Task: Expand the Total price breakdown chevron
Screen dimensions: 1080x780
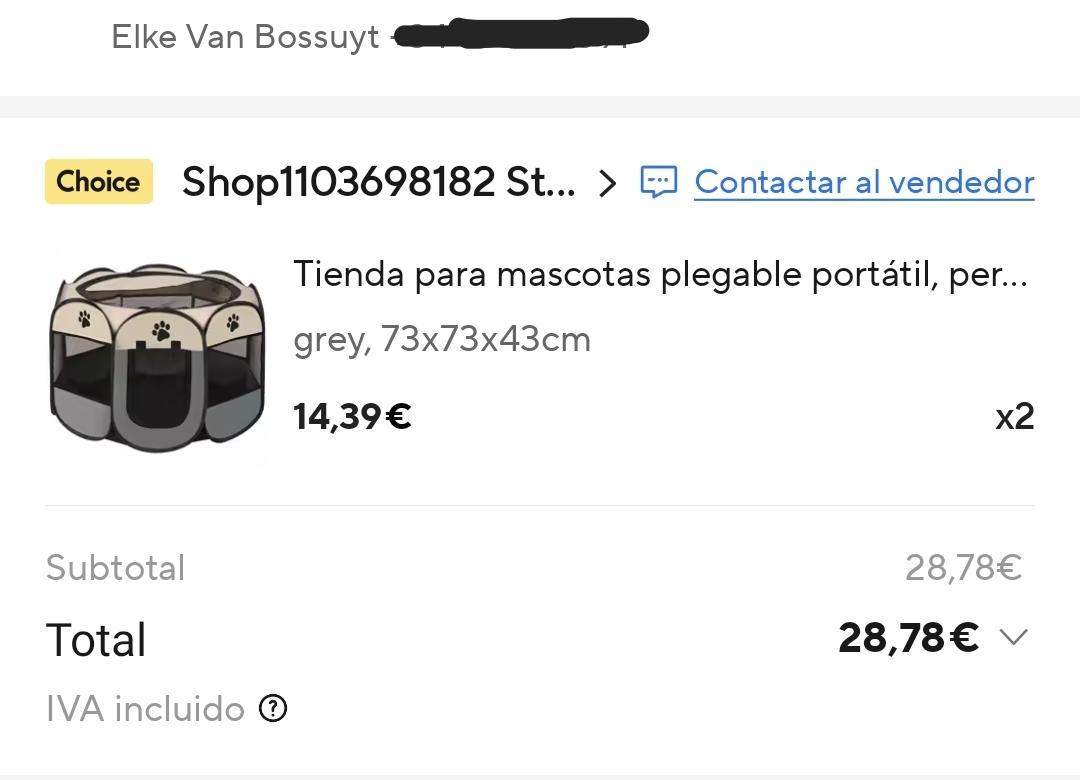Action: (1013, 637)
